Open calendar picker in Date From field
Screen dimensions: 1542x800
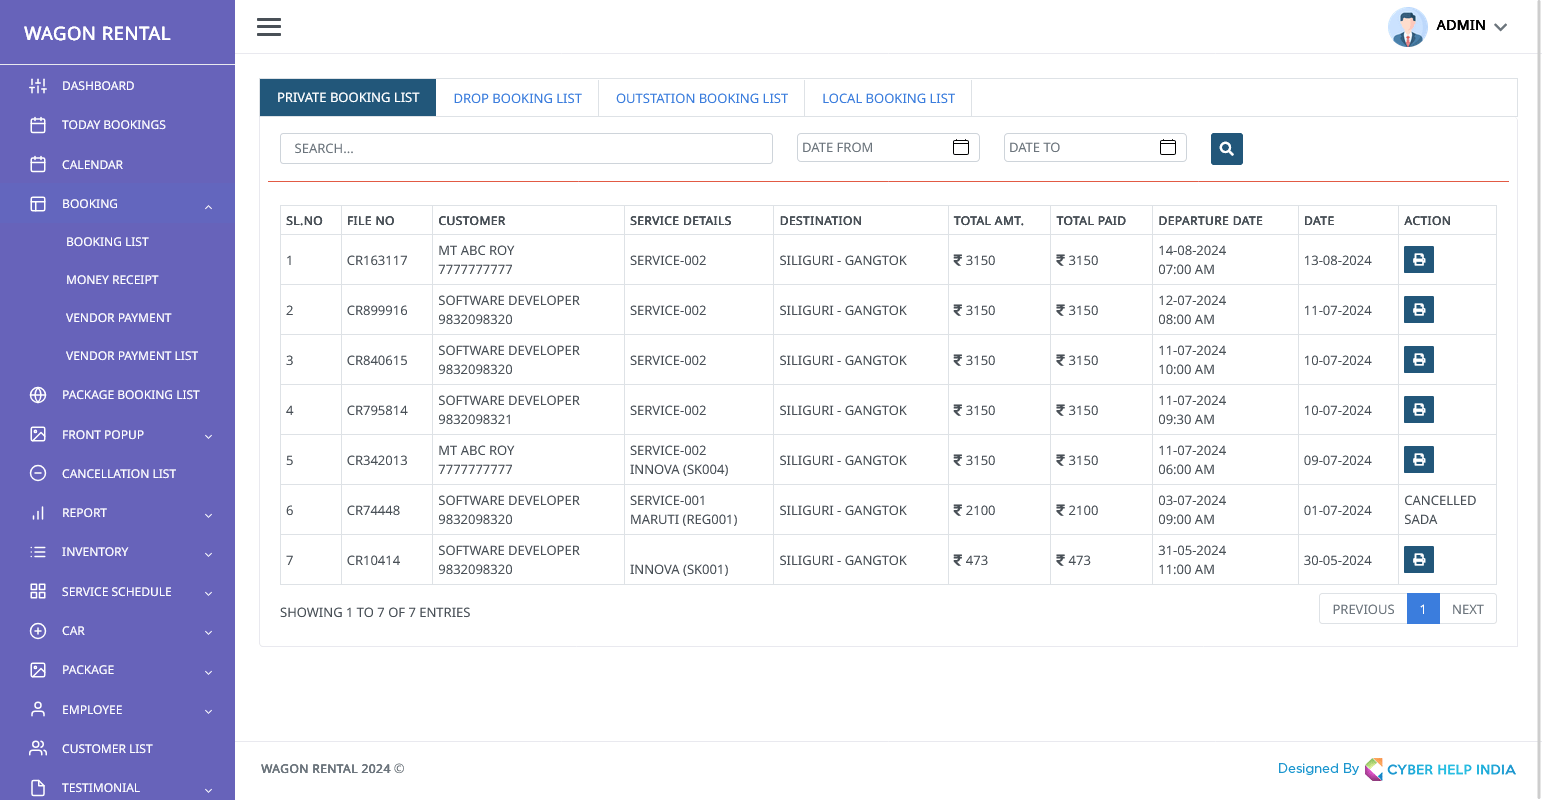961,148
